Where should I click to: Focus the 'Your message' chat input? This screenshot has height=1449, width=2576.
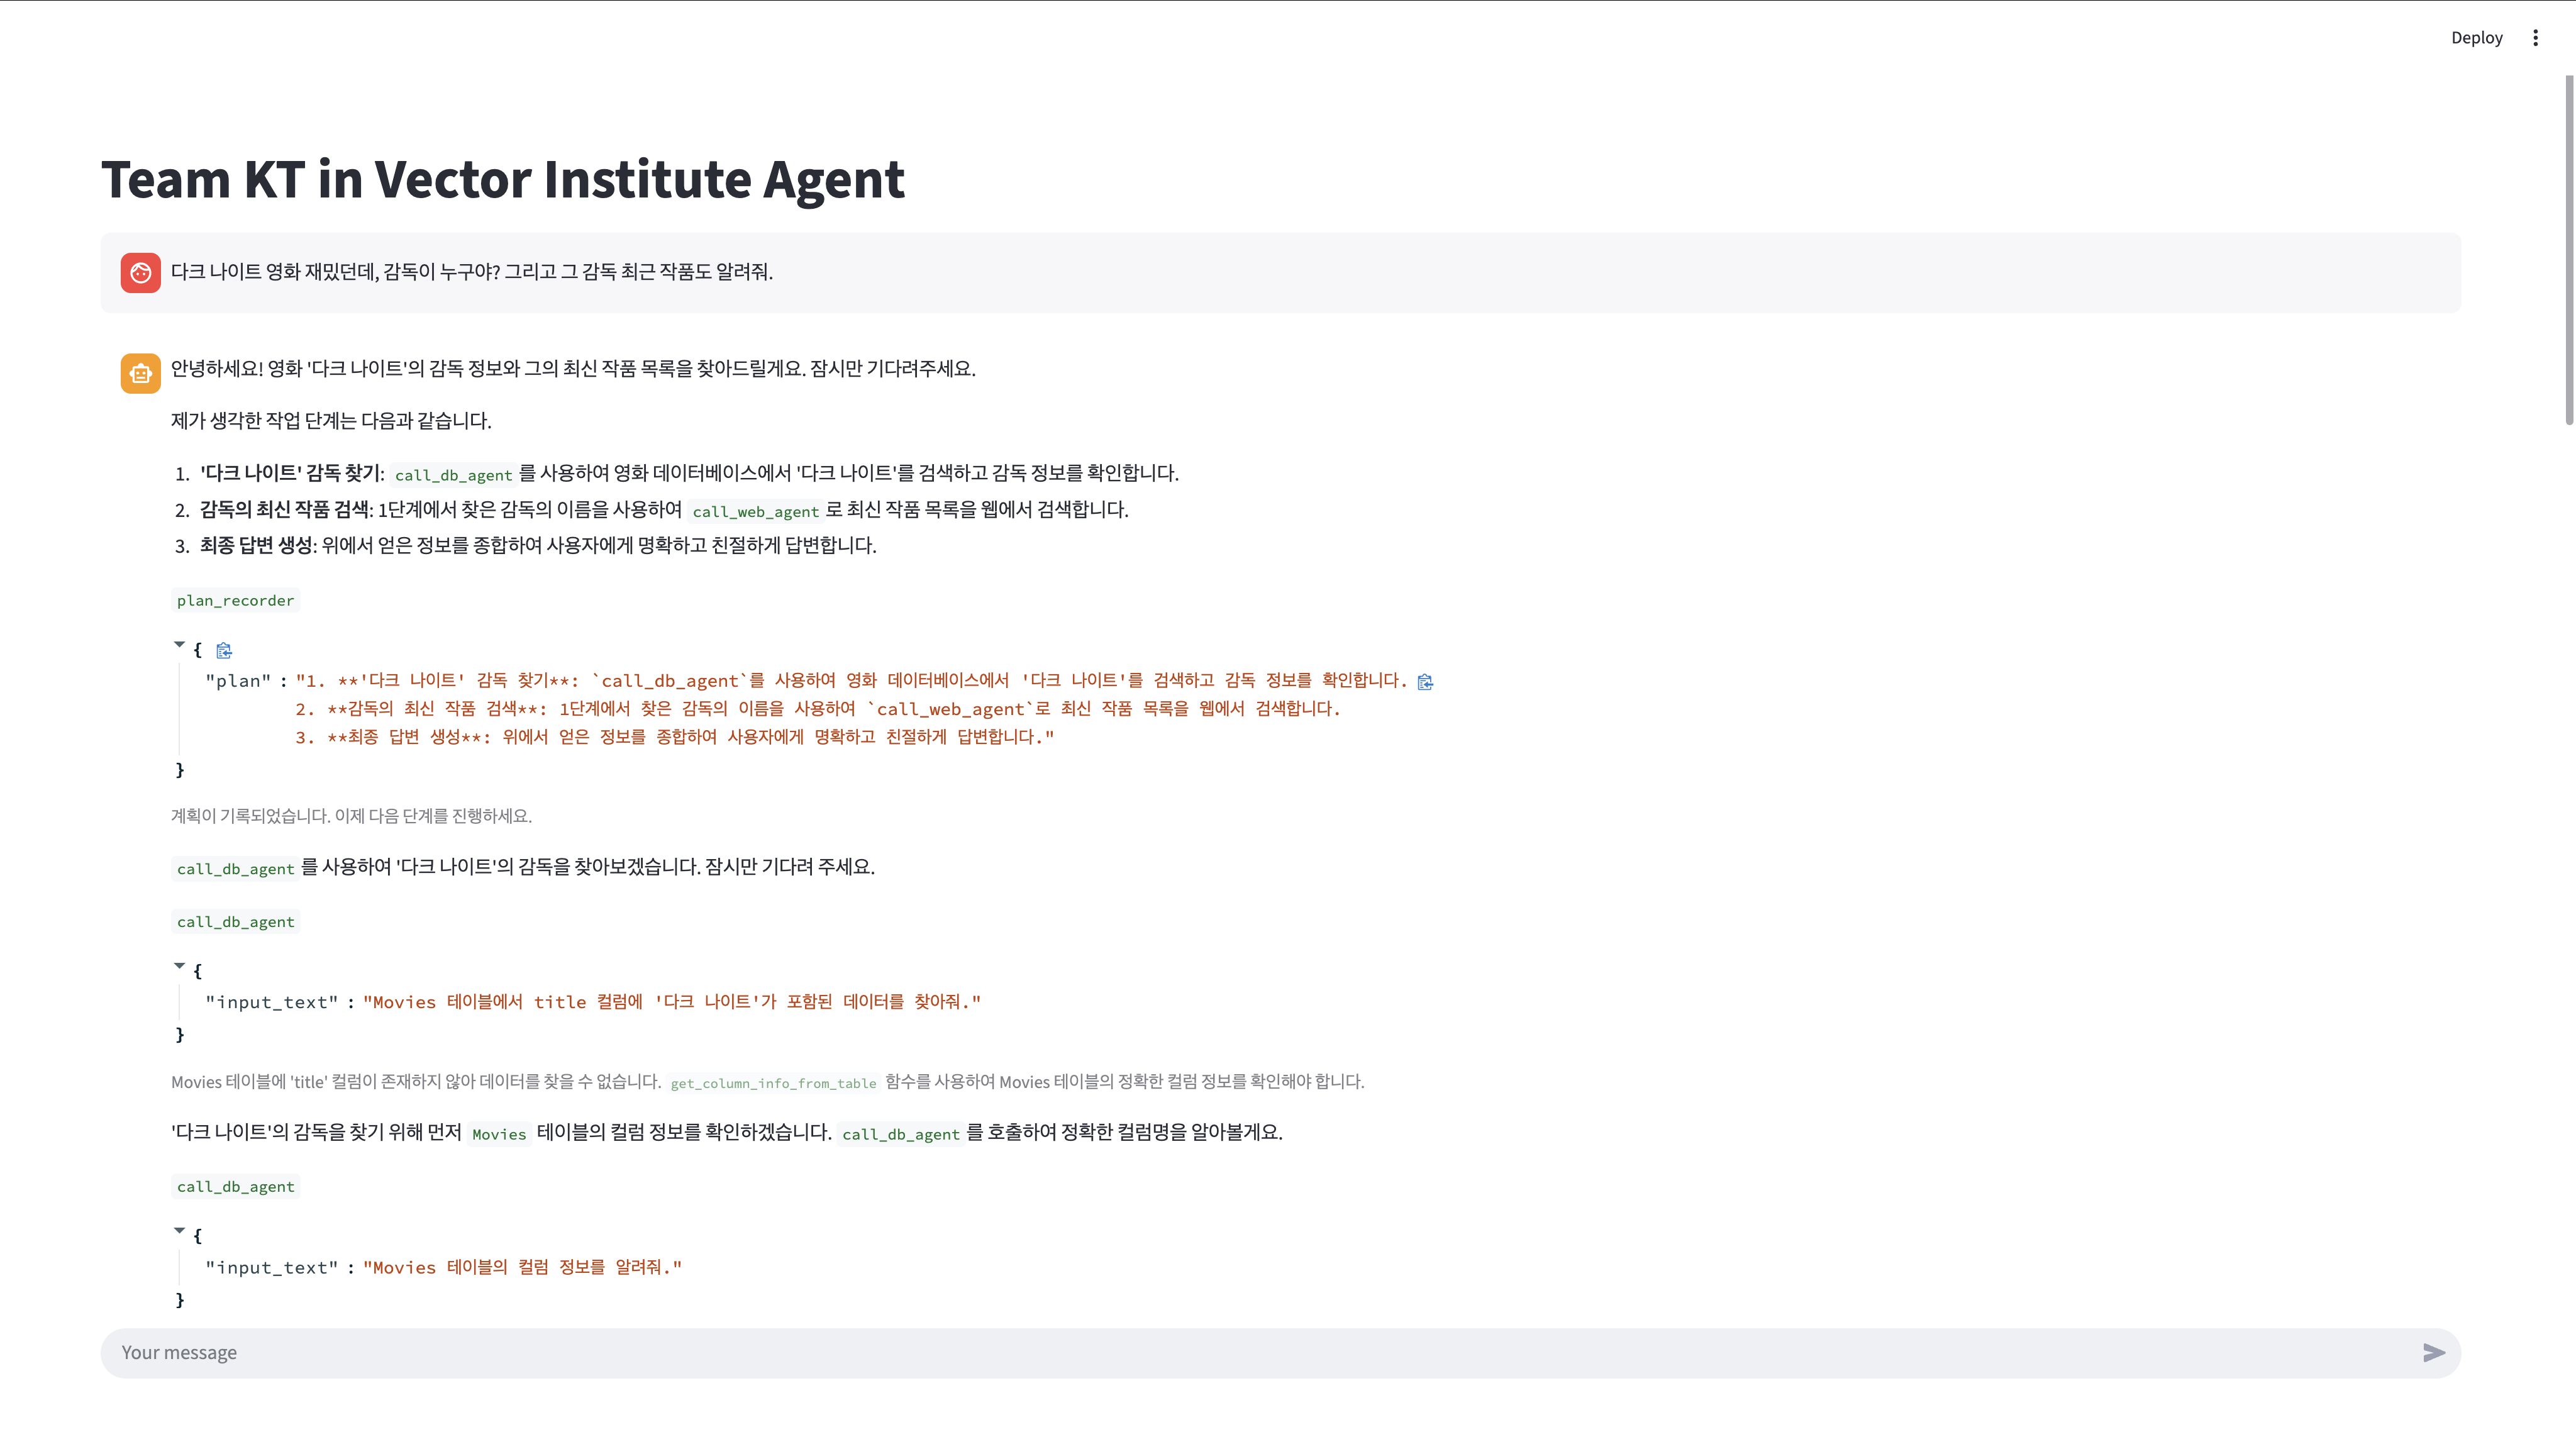point(1260,1353)
